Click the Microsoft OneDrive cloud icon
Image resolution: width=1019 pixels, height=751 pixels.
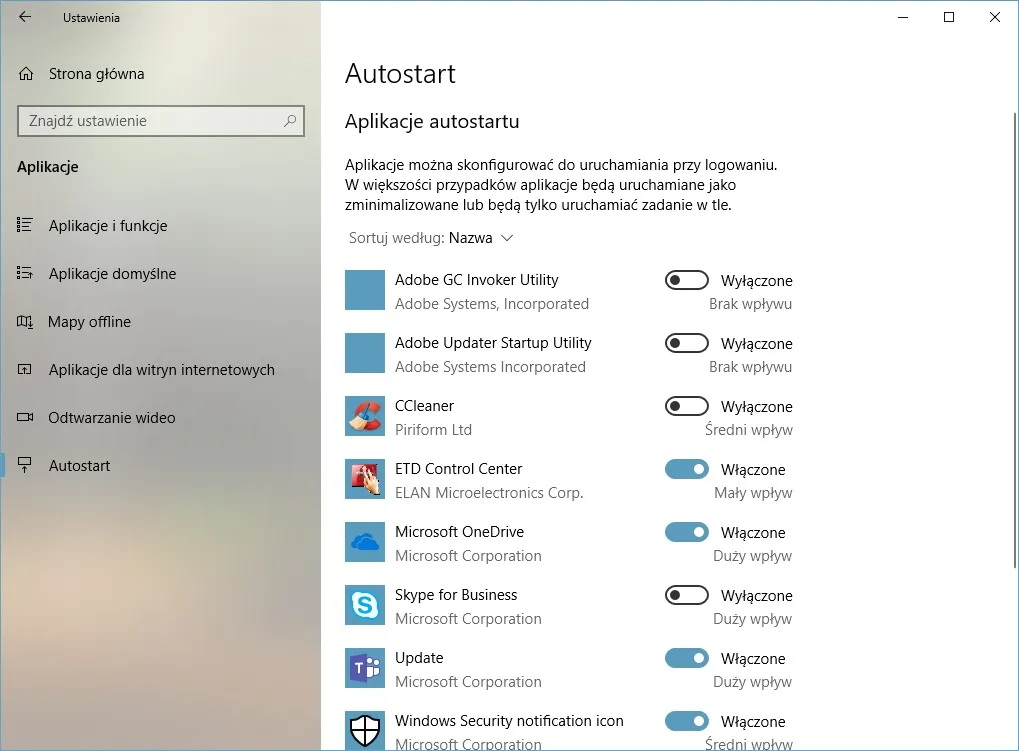(x=363, y=542)
